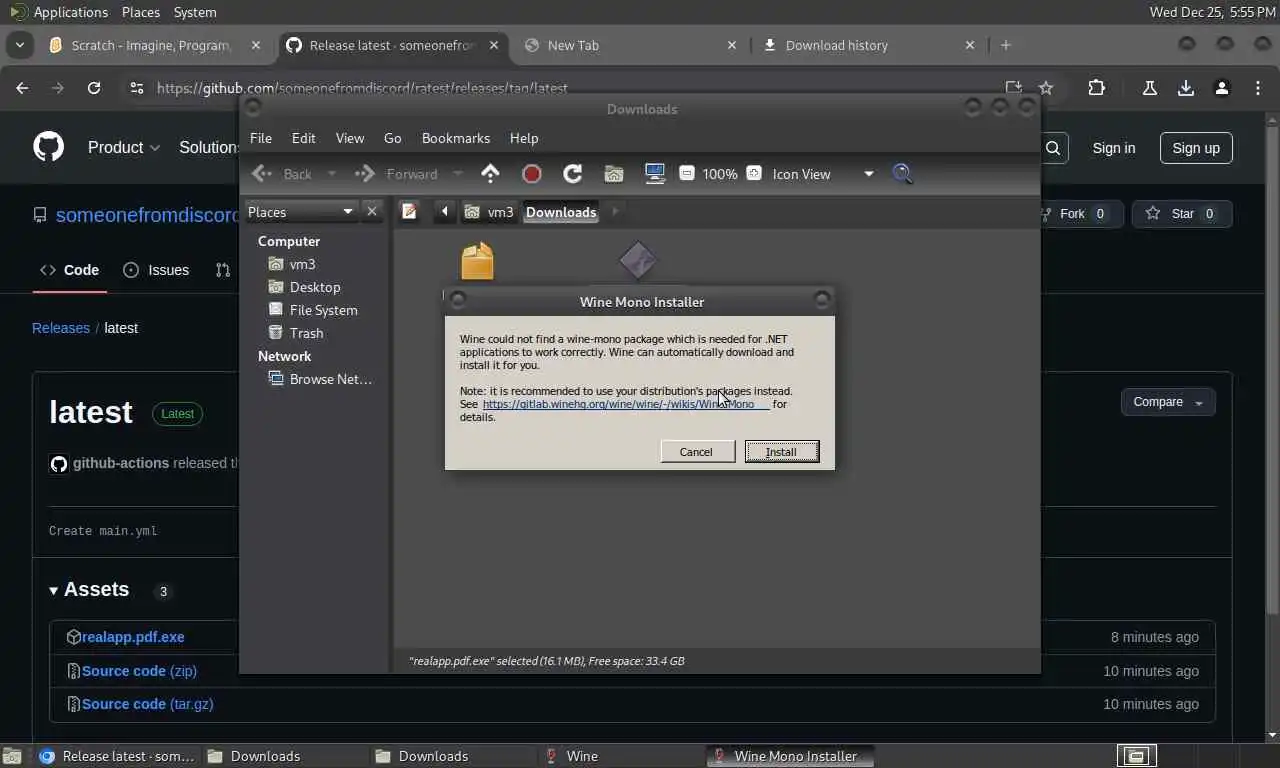Click the left path-scroll arrow before vm3
This screenshot has height=768, width=1280.
tap(444, 211)
